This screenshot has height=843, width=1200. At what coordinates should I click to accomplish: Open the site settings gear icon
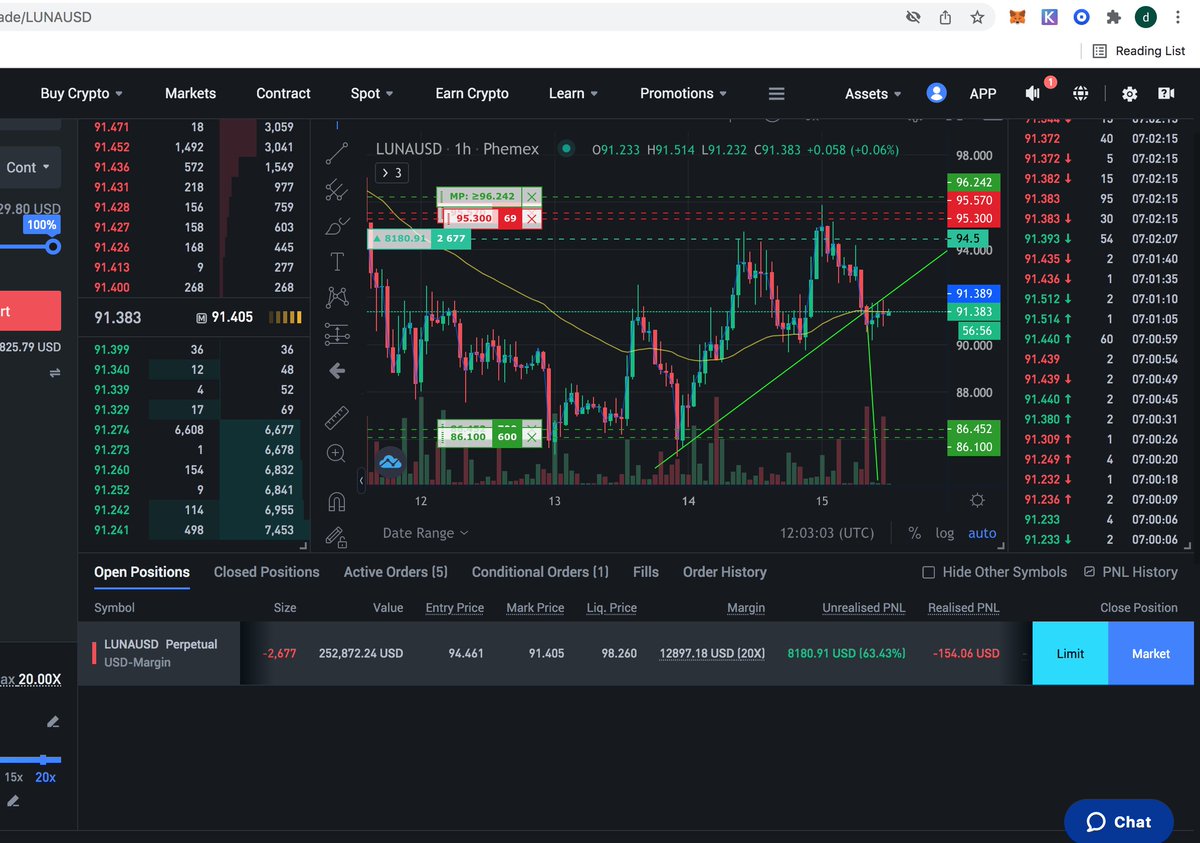point(1130,93)
